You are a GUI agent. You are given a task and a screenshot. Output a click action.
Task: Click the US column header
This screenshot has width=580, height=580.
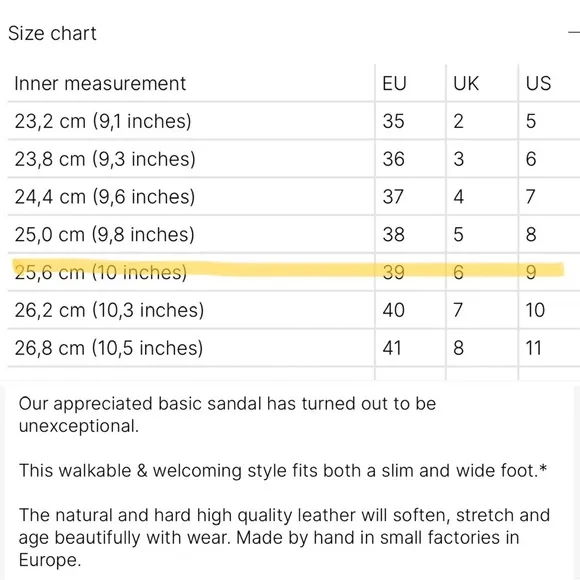[538, 83]
